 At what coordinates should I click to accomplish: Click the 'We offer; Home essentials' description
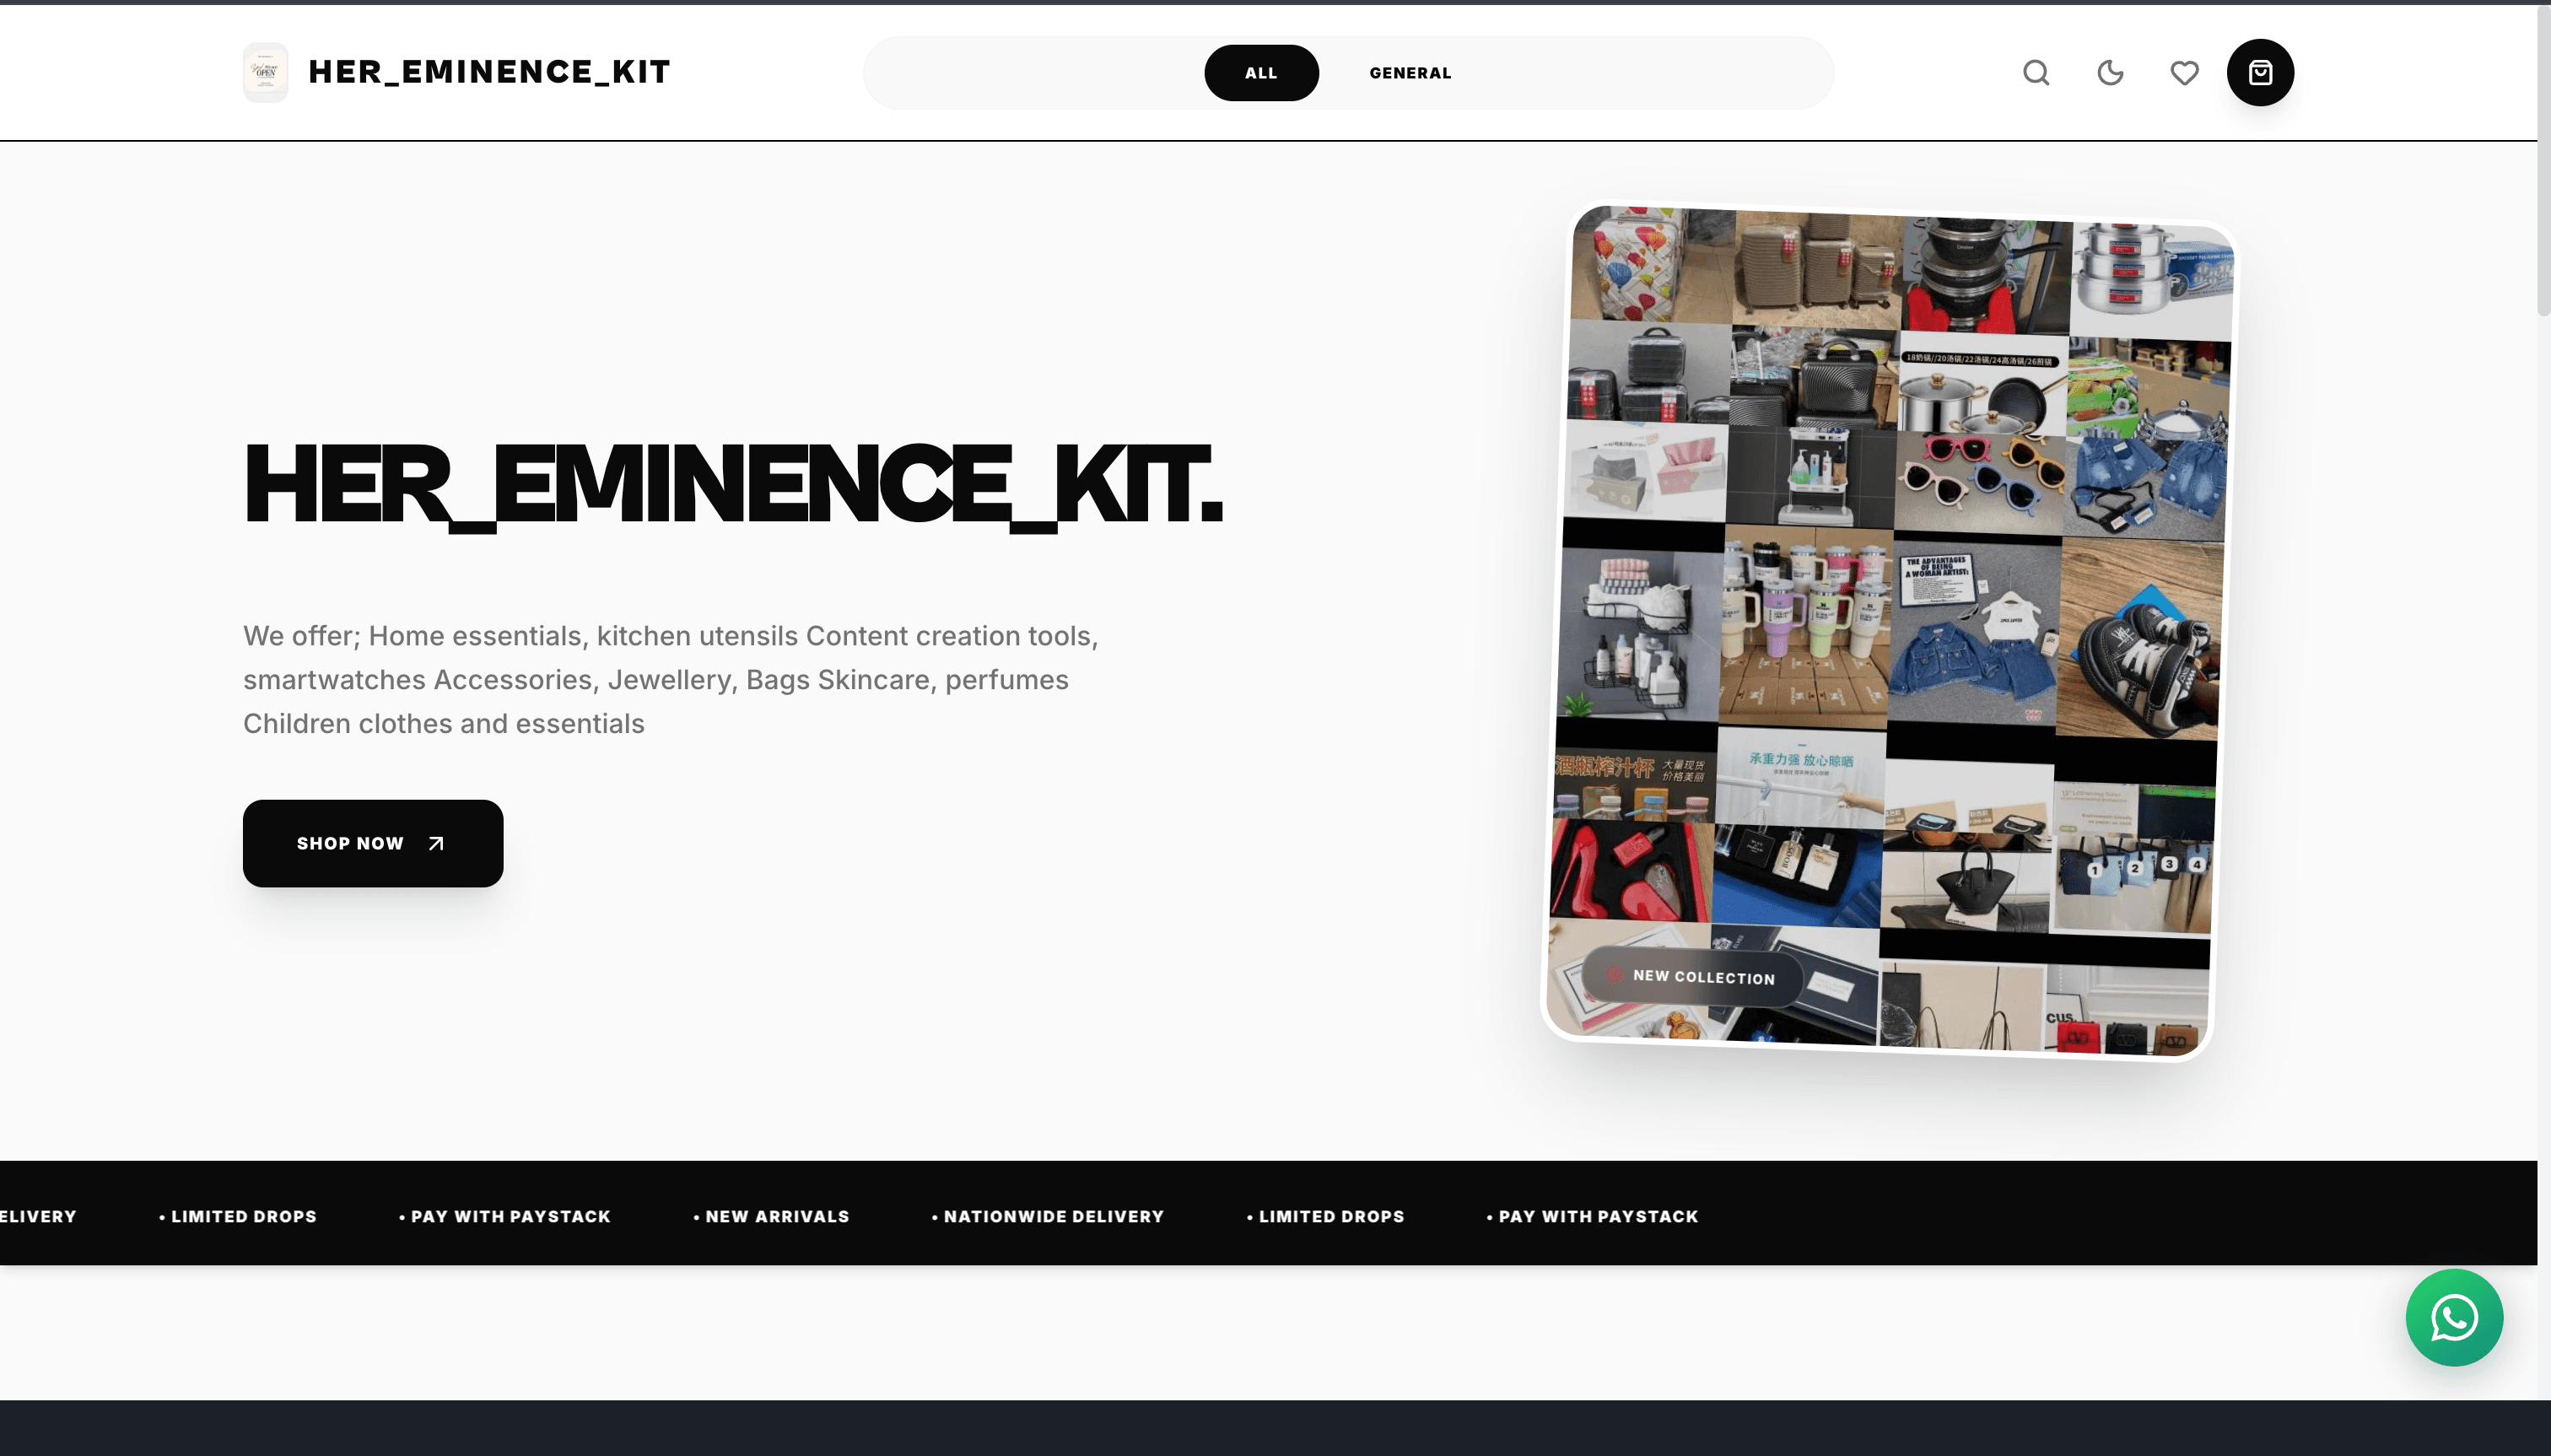click(670, 679)
